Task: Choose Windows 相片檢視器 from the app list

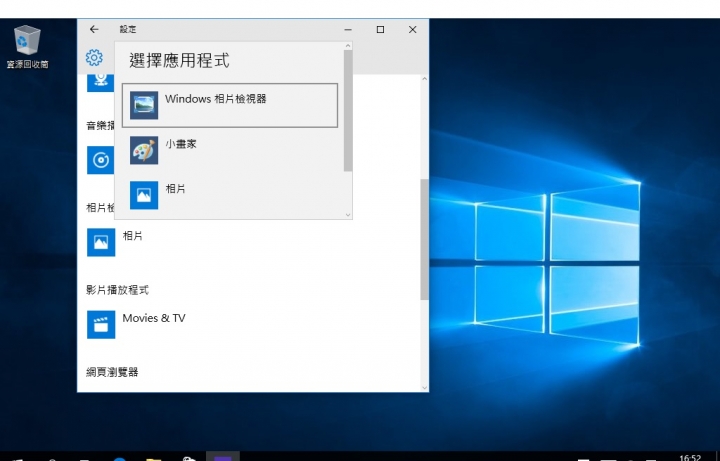Action: 230,105
